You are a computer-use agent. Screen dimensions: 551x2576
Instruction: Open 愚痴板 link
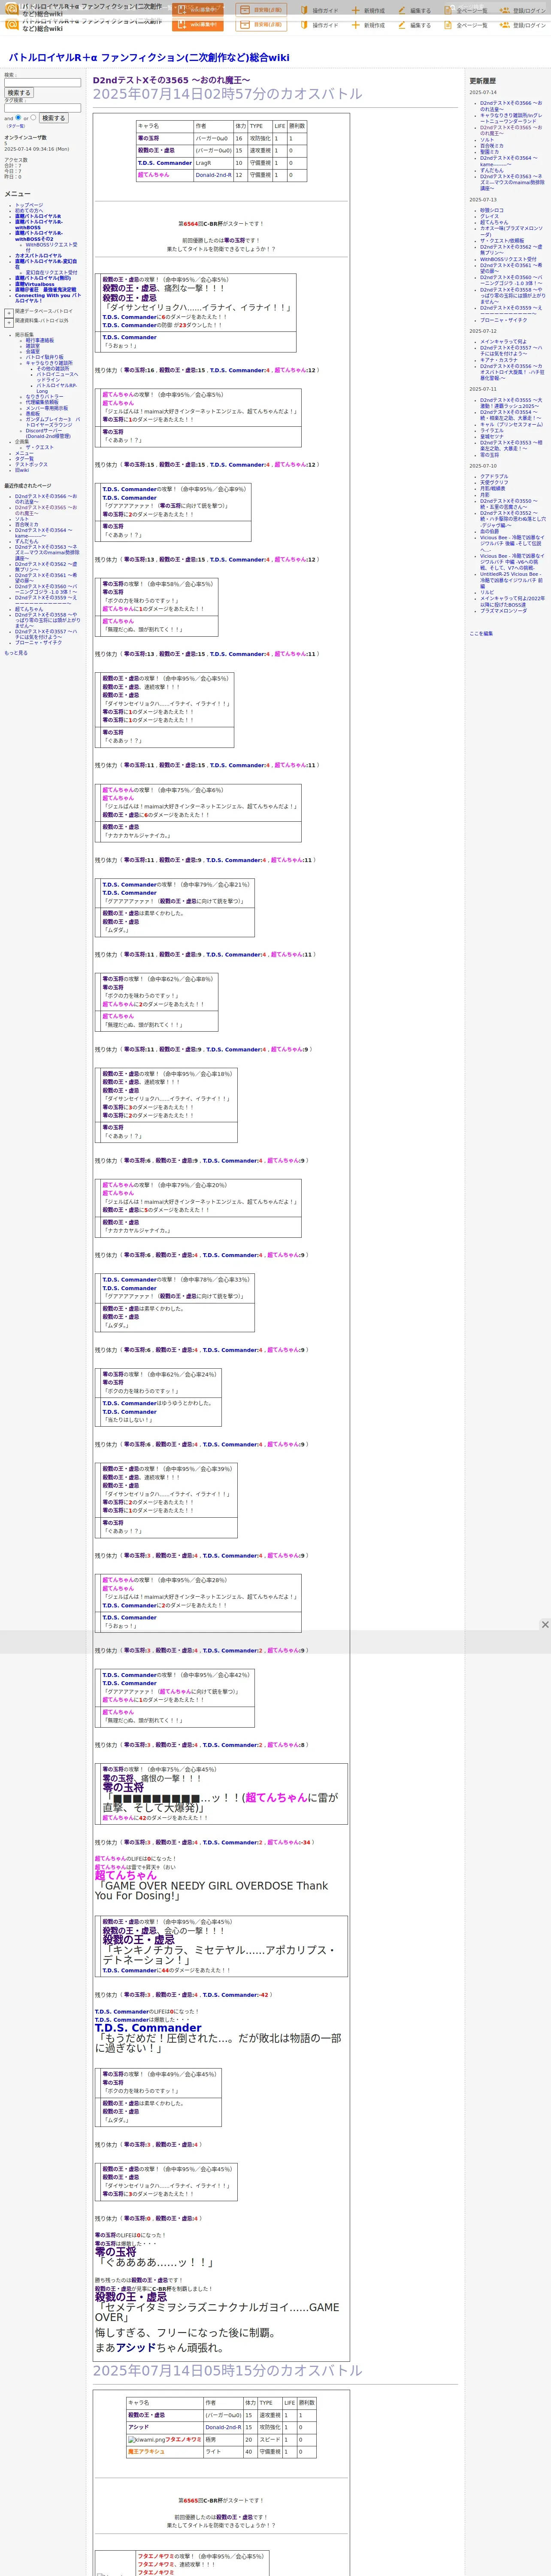click(33, 413)
